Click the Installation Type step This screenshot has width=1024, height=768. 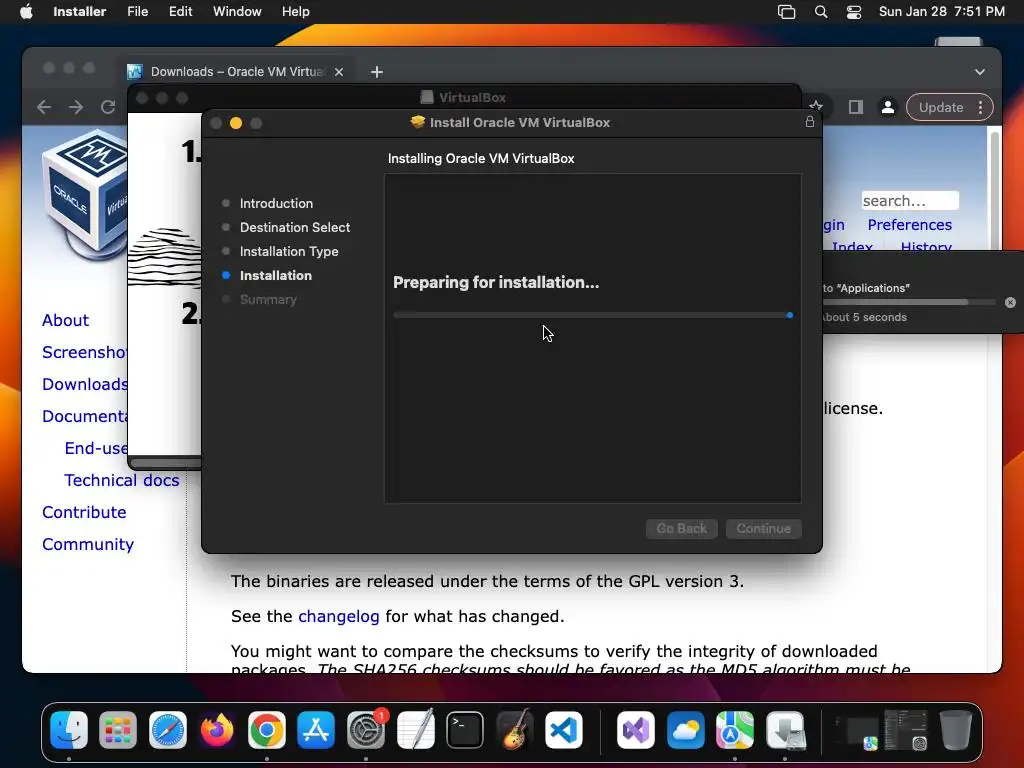click(x=289, y=251)
